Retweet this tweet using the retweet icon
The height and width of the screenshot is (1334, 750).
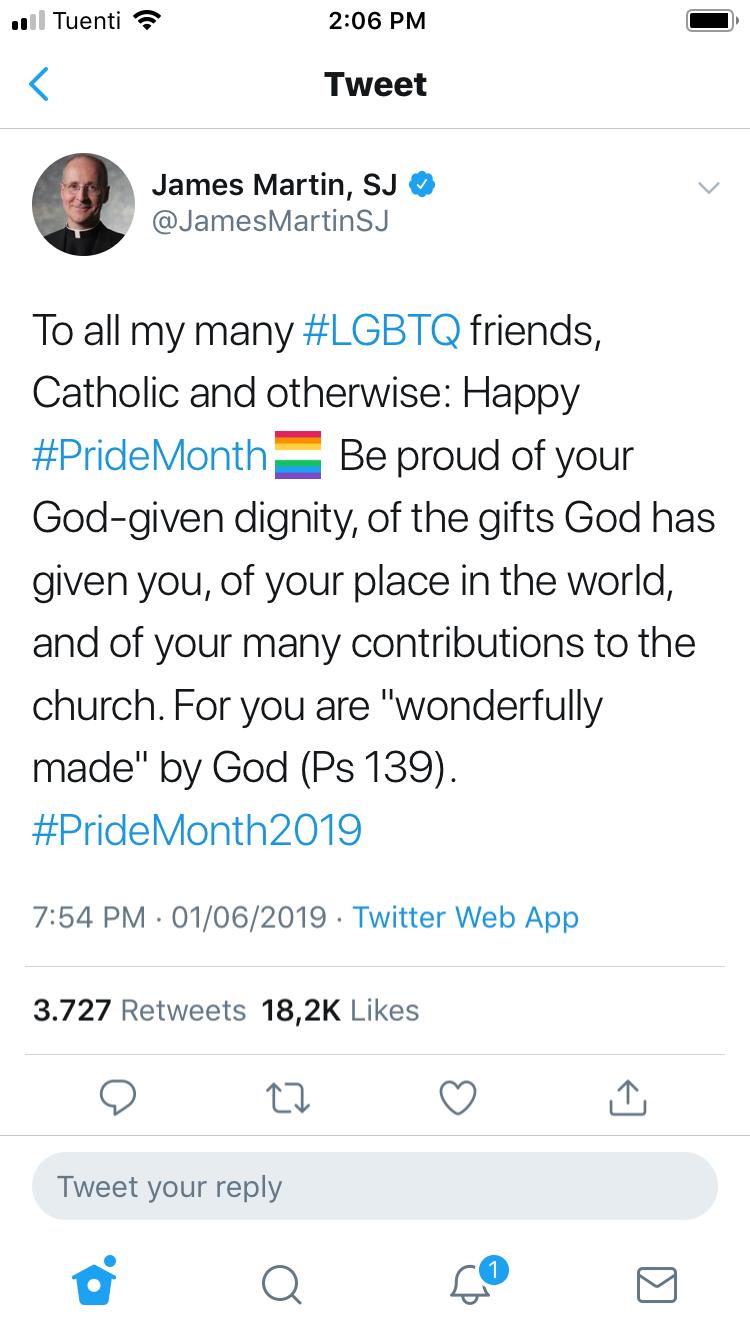288,1098
